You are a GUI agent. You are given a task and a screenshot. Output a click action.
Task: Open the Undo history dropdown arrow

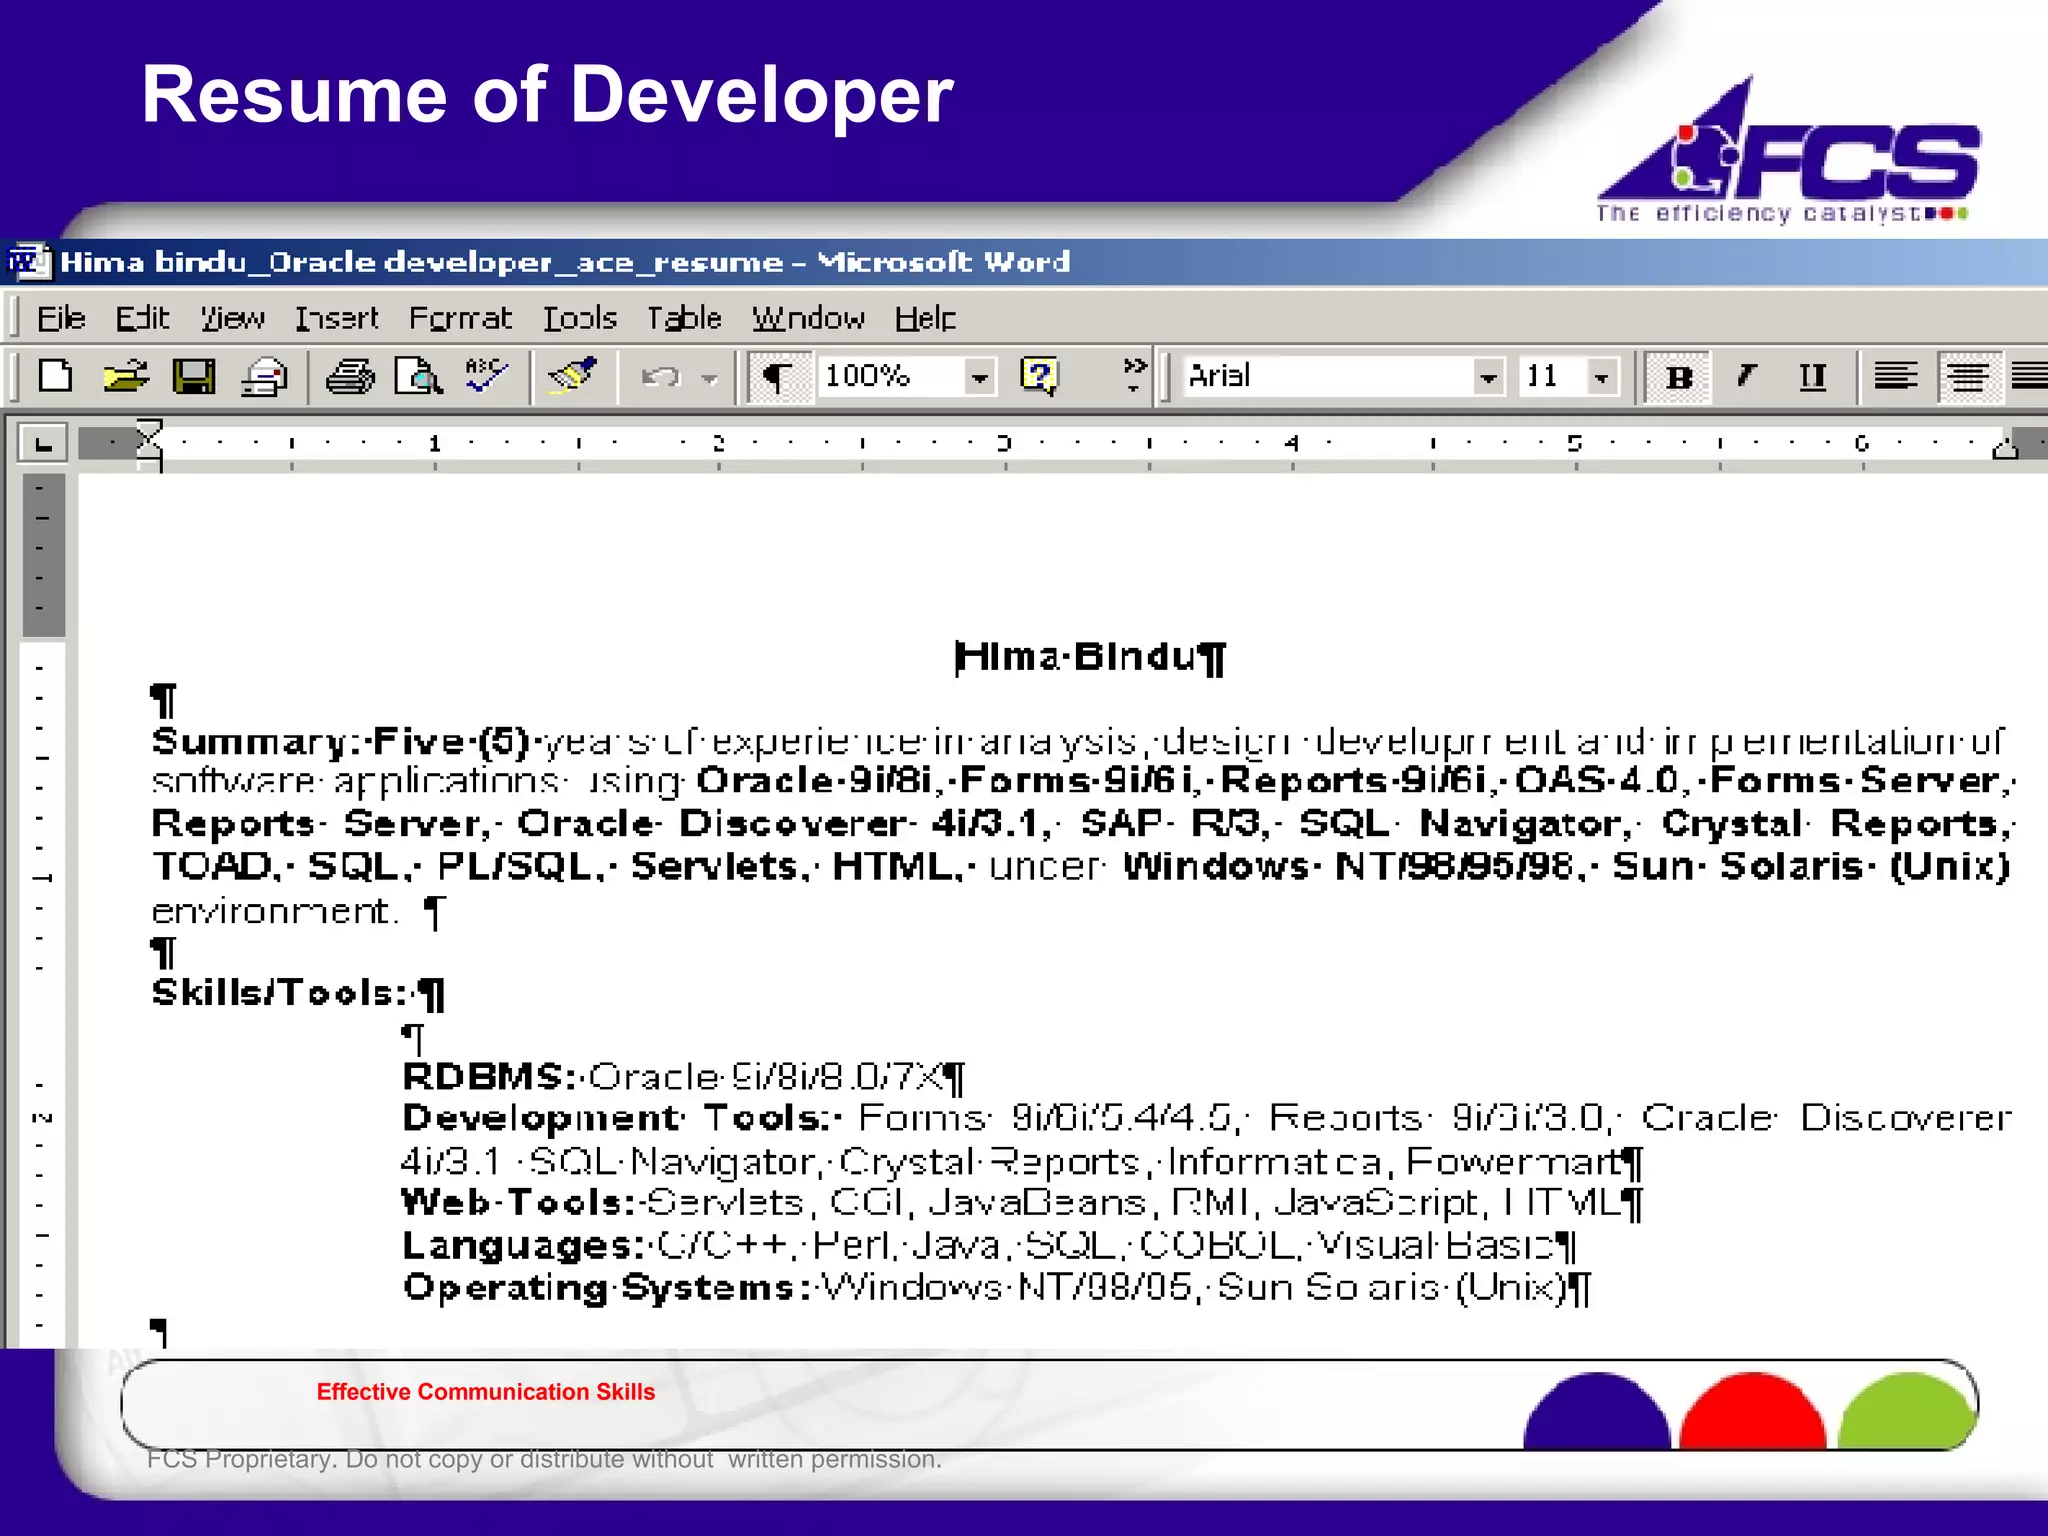pos(709,378)
